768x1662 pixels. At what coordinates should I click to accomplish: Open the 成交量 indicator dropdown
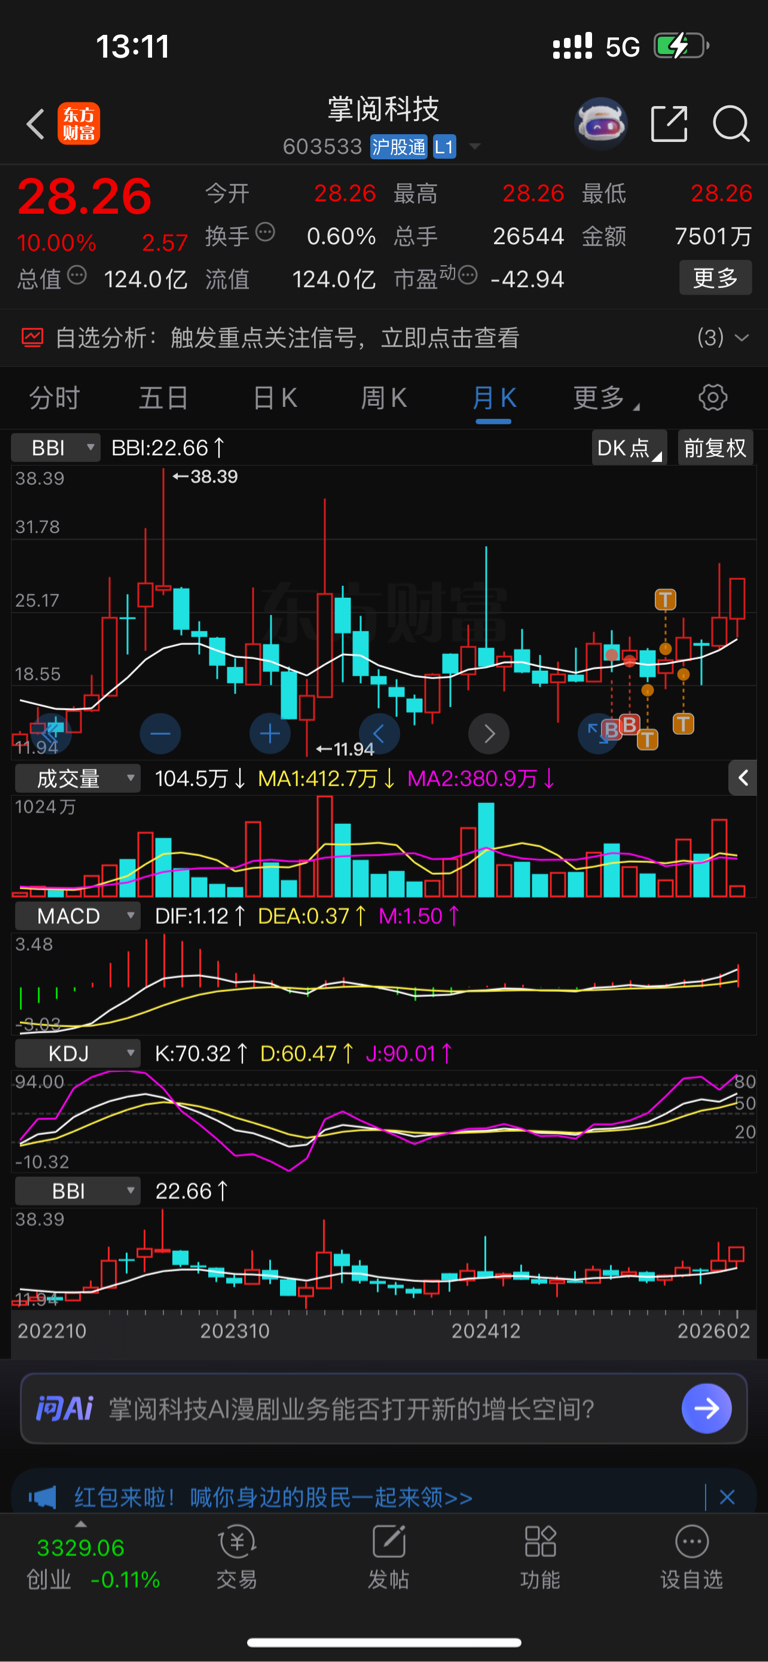(77, 778)
